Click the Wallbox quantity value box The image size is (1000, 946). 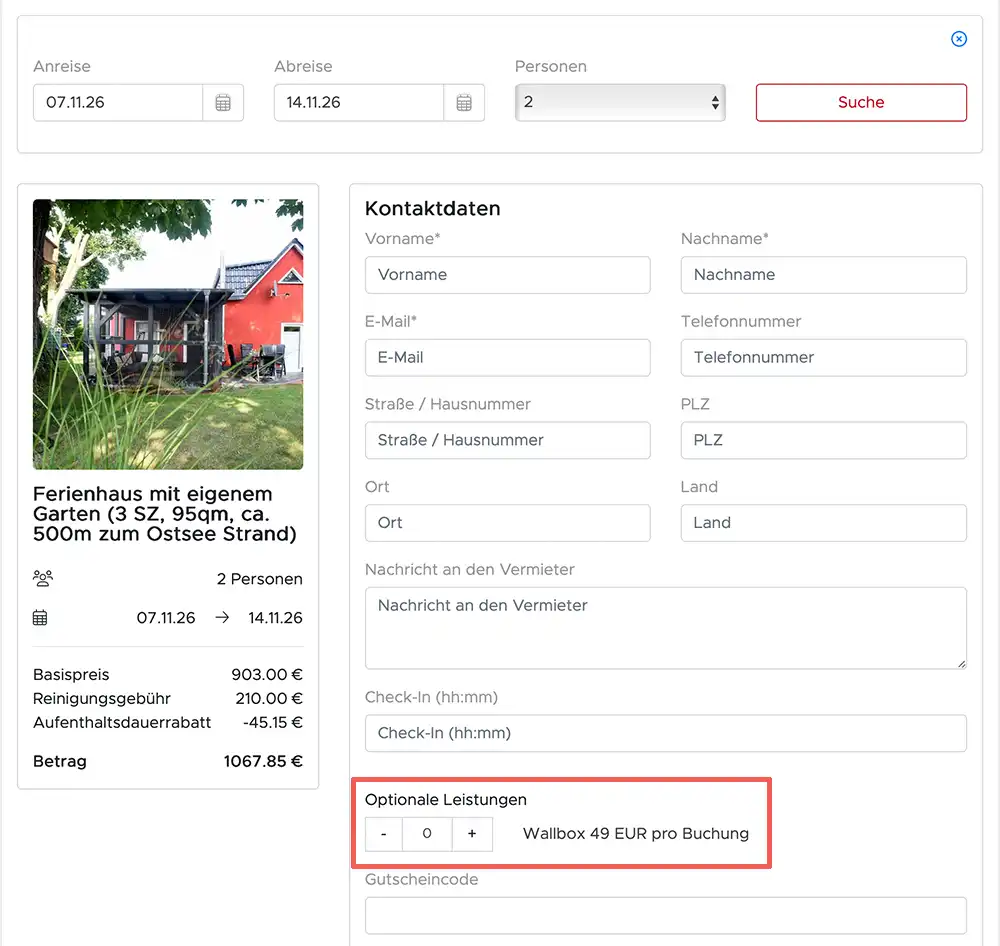(x=427, y=834)
